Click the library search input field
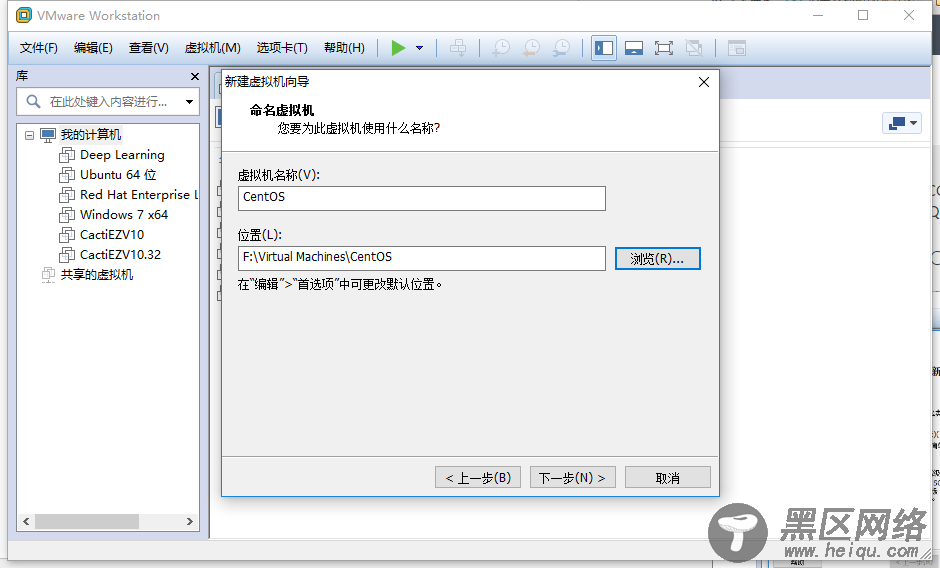 point(108,102)
